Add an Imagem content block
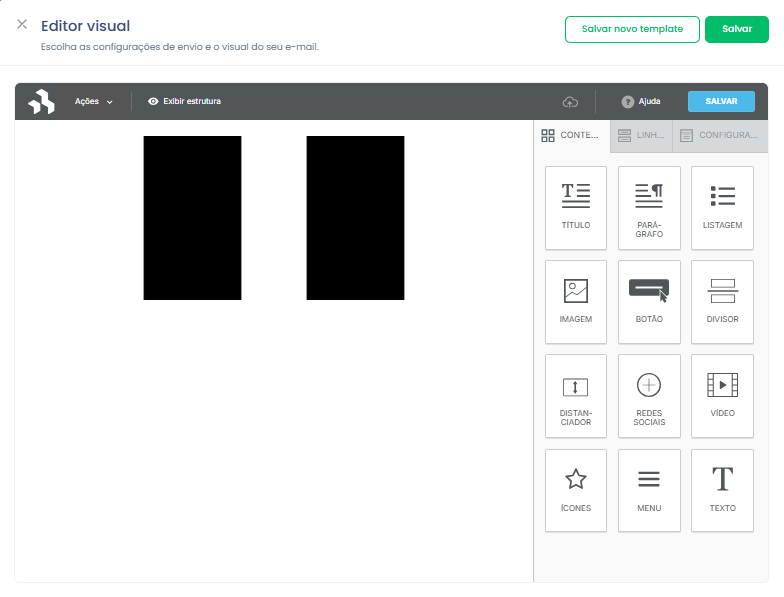784x597 pixels. pyautogui.click(x=576, y=302)
